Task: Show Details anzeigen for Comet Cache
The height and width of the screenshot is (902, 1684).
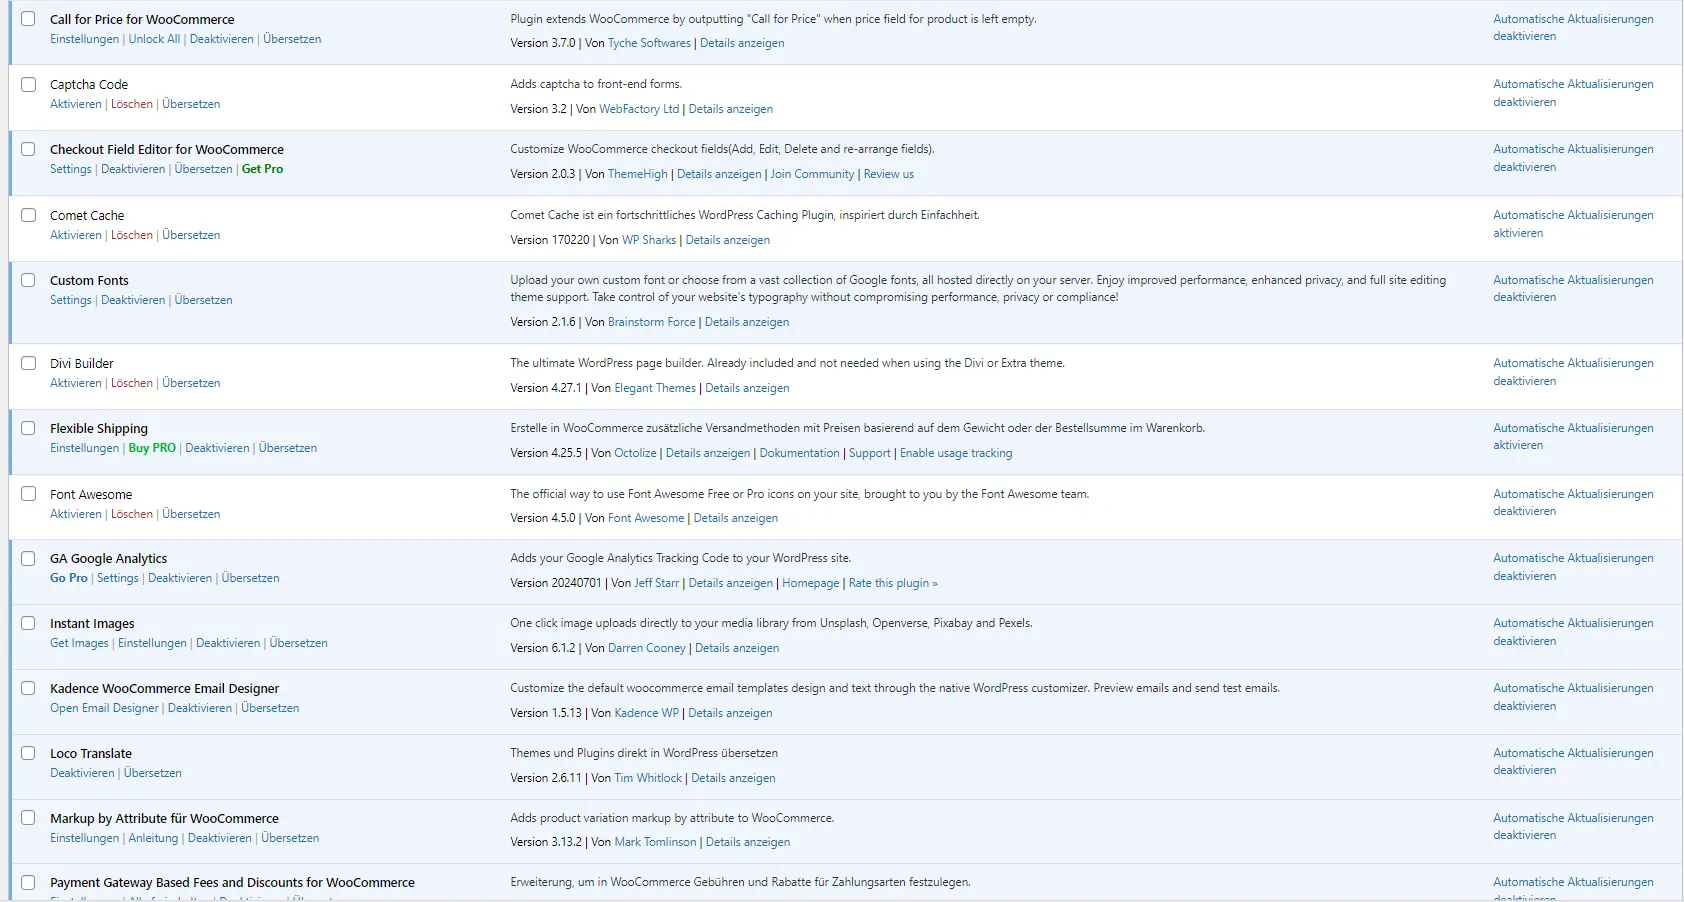Action: coord(728,240)
